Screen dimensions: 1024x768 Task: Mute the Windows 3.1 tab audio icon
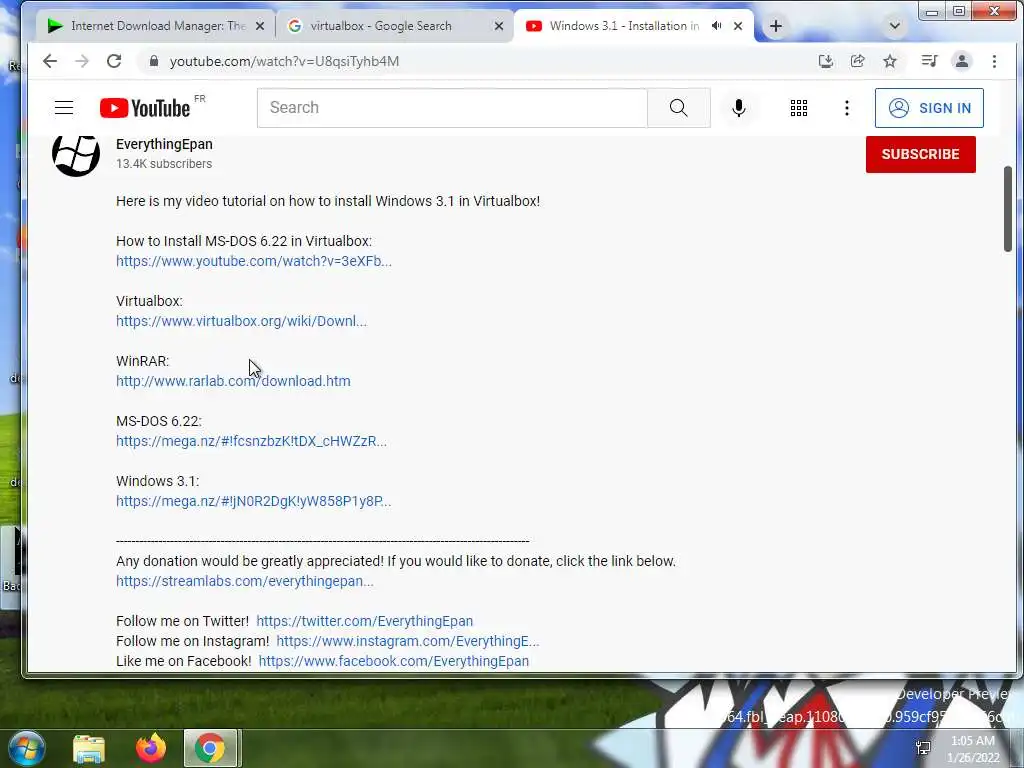click(716, 26)
